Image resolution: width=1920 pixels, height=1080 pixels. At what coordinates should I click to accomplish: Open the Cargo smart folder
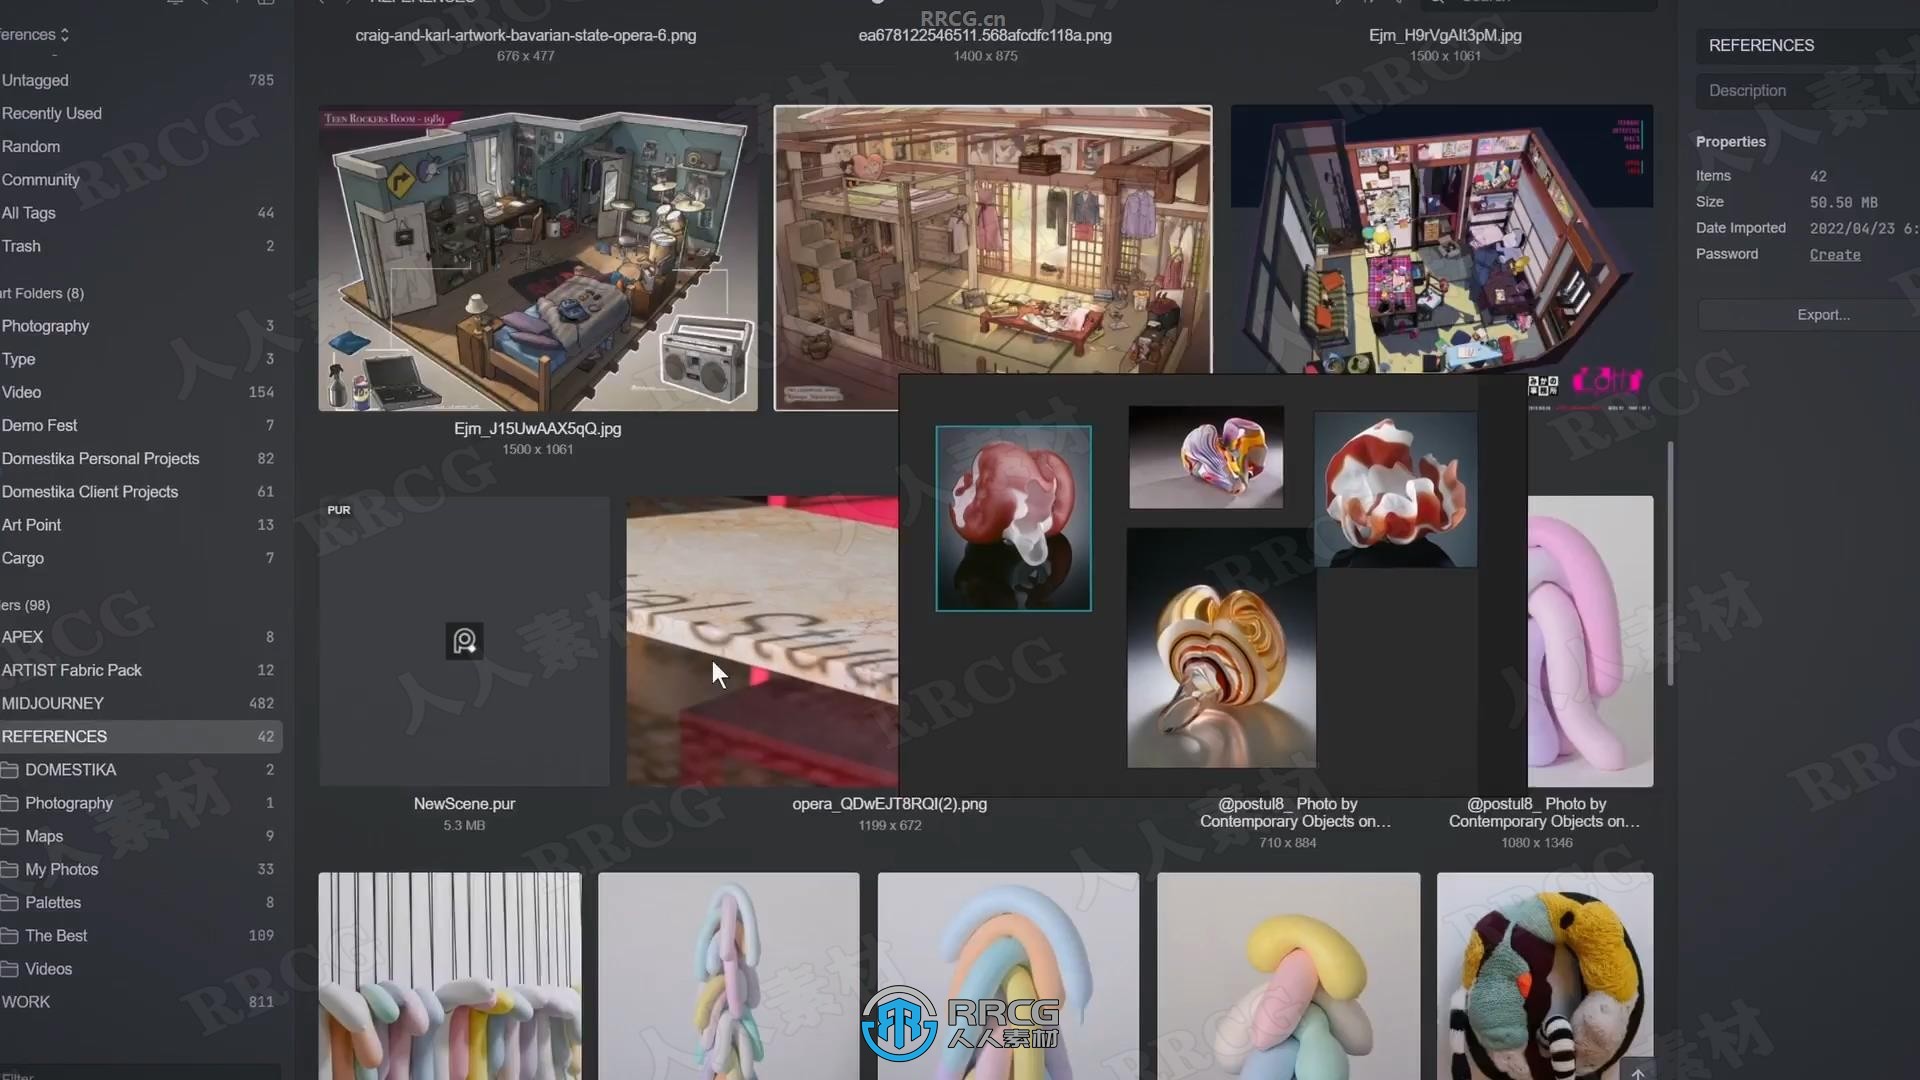tap(140, 558)
